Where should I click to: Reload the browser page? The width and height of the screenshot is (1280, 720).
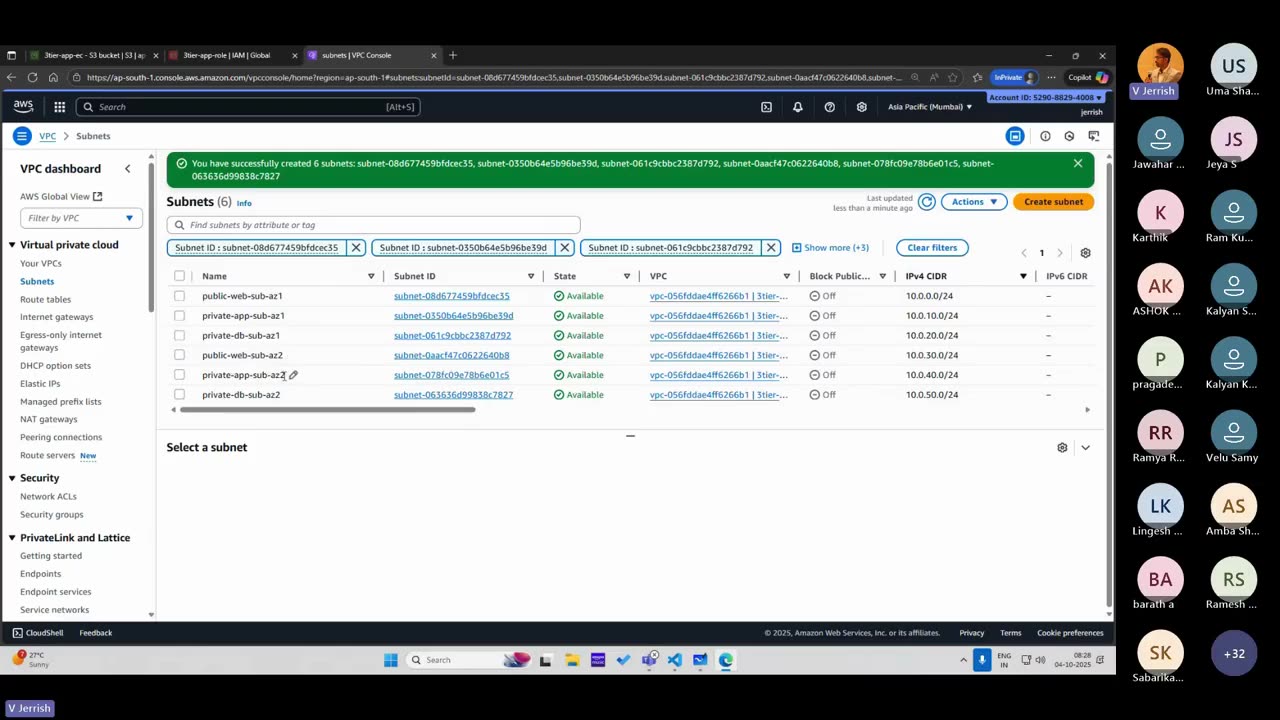pyautogui.click(x=32, y=77)
